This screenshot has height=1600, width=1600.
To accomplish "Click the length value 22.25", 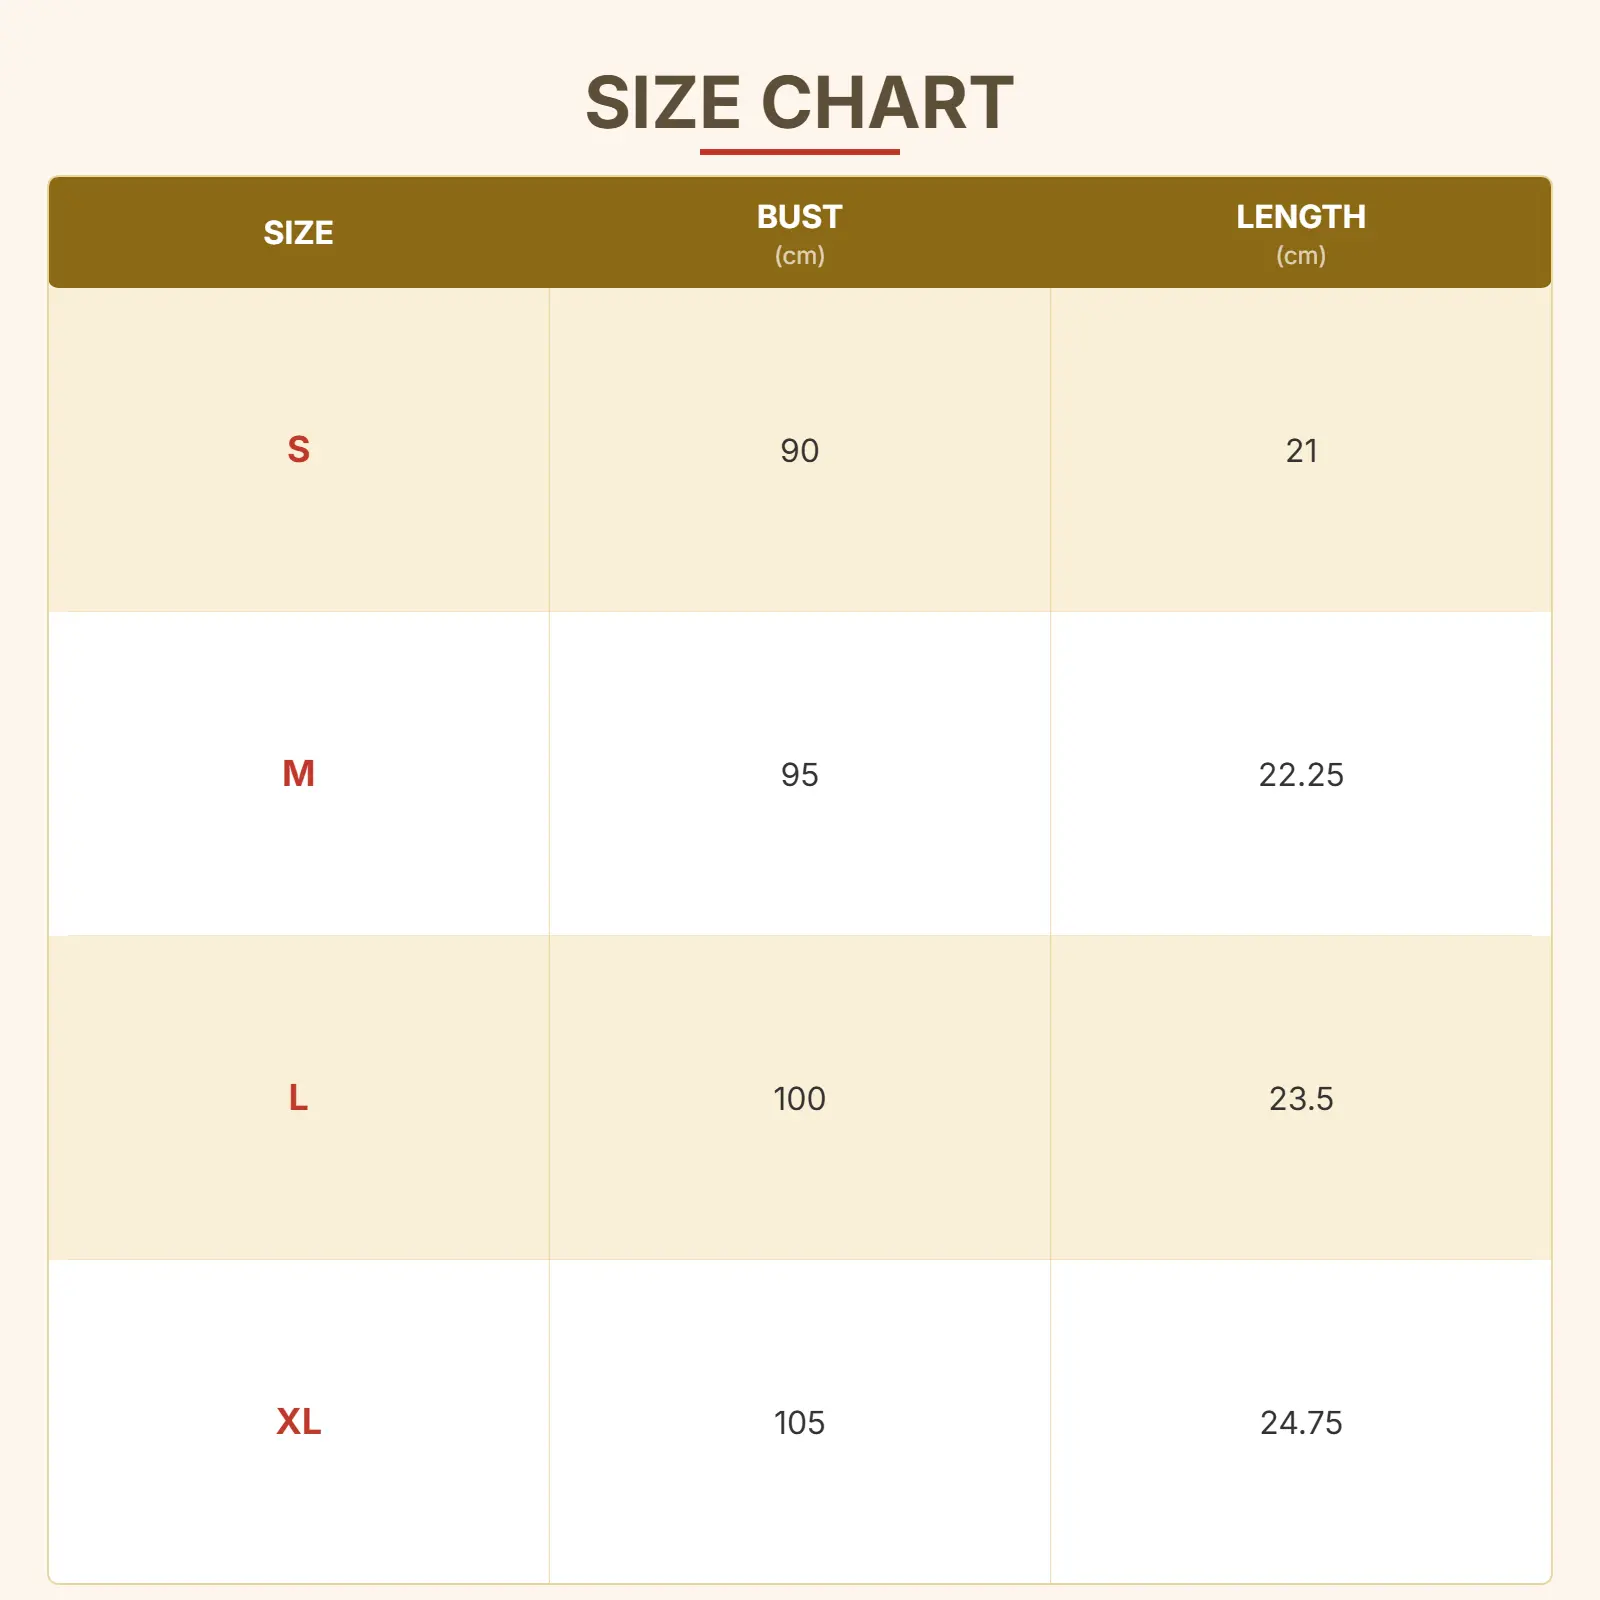I will click(1300, 775).
